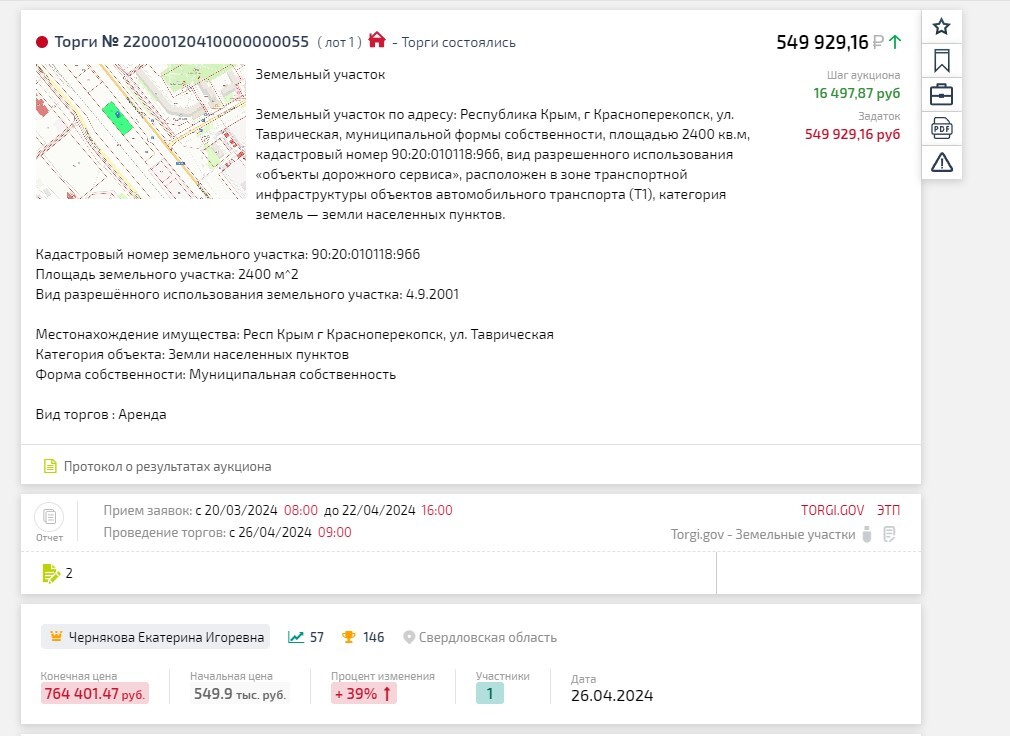Screen dimensions: 1010x736
Task: Click the red house icon next to lot
Action: coord(377,40)
